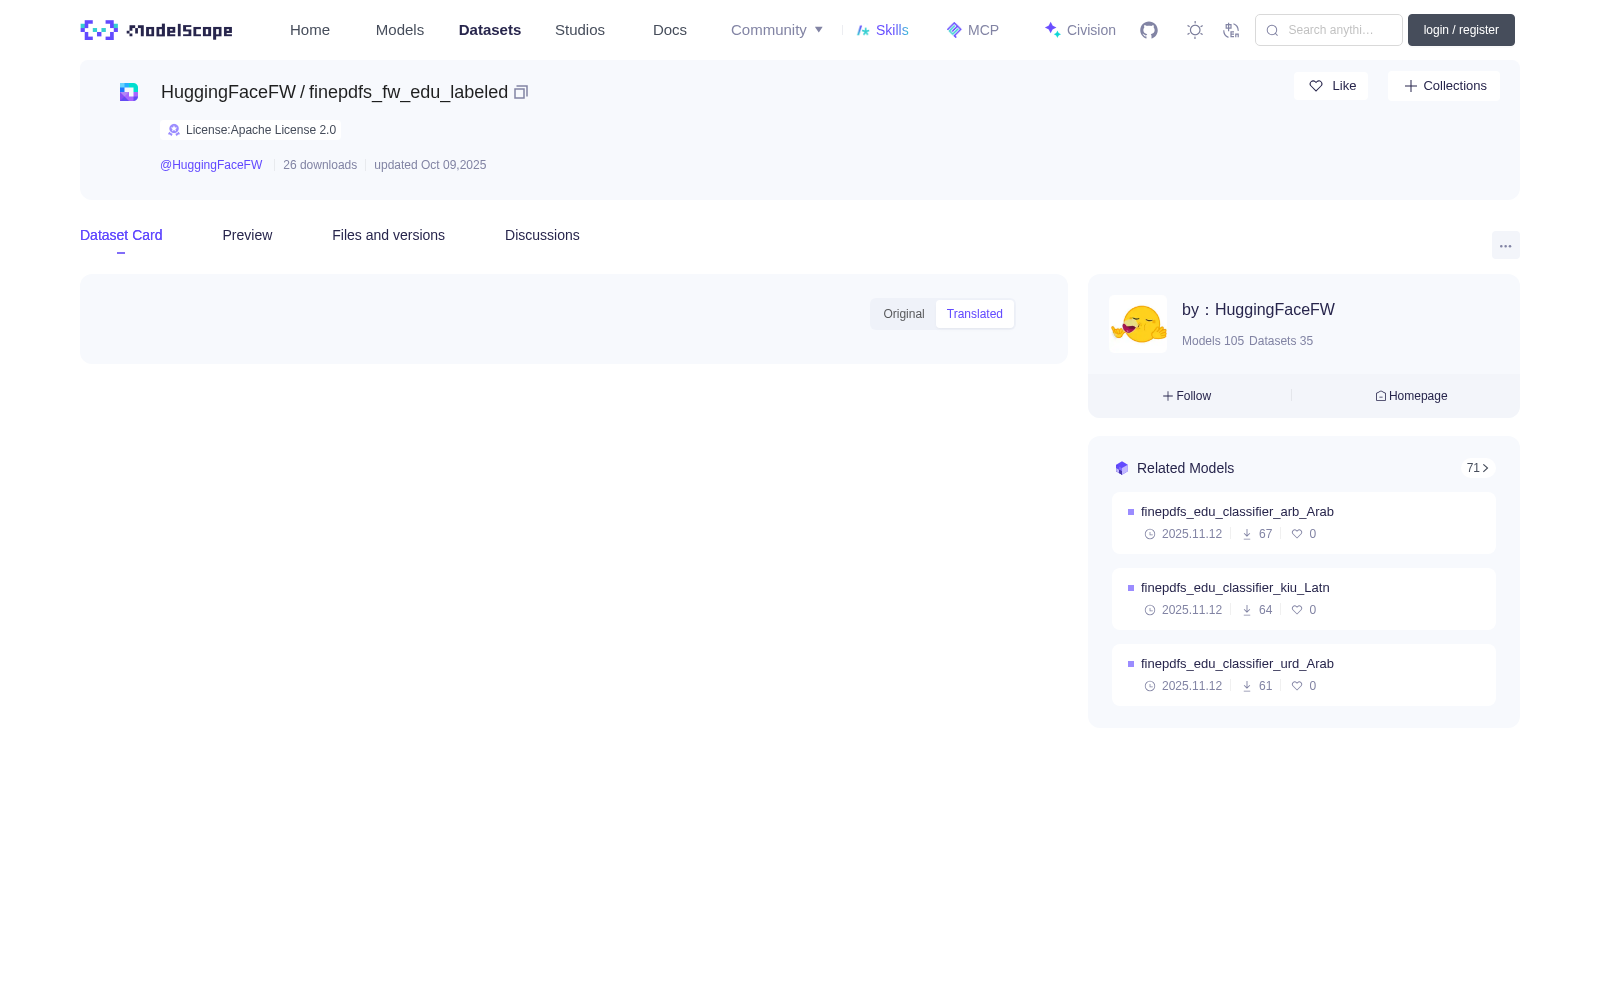Viewport: 1600px width, 1000px height.
Task: Toggle the light/dark theme sun icon
Action: [1195, 30]
